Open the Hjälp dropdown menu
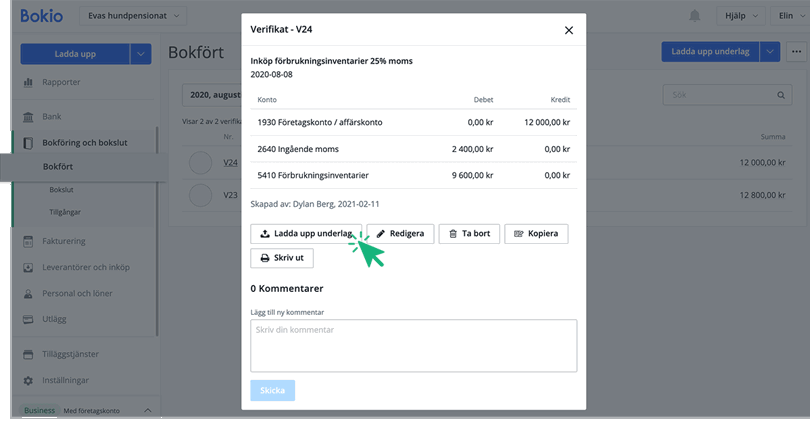Screen dimensions: 810x423 pos(738,16)
